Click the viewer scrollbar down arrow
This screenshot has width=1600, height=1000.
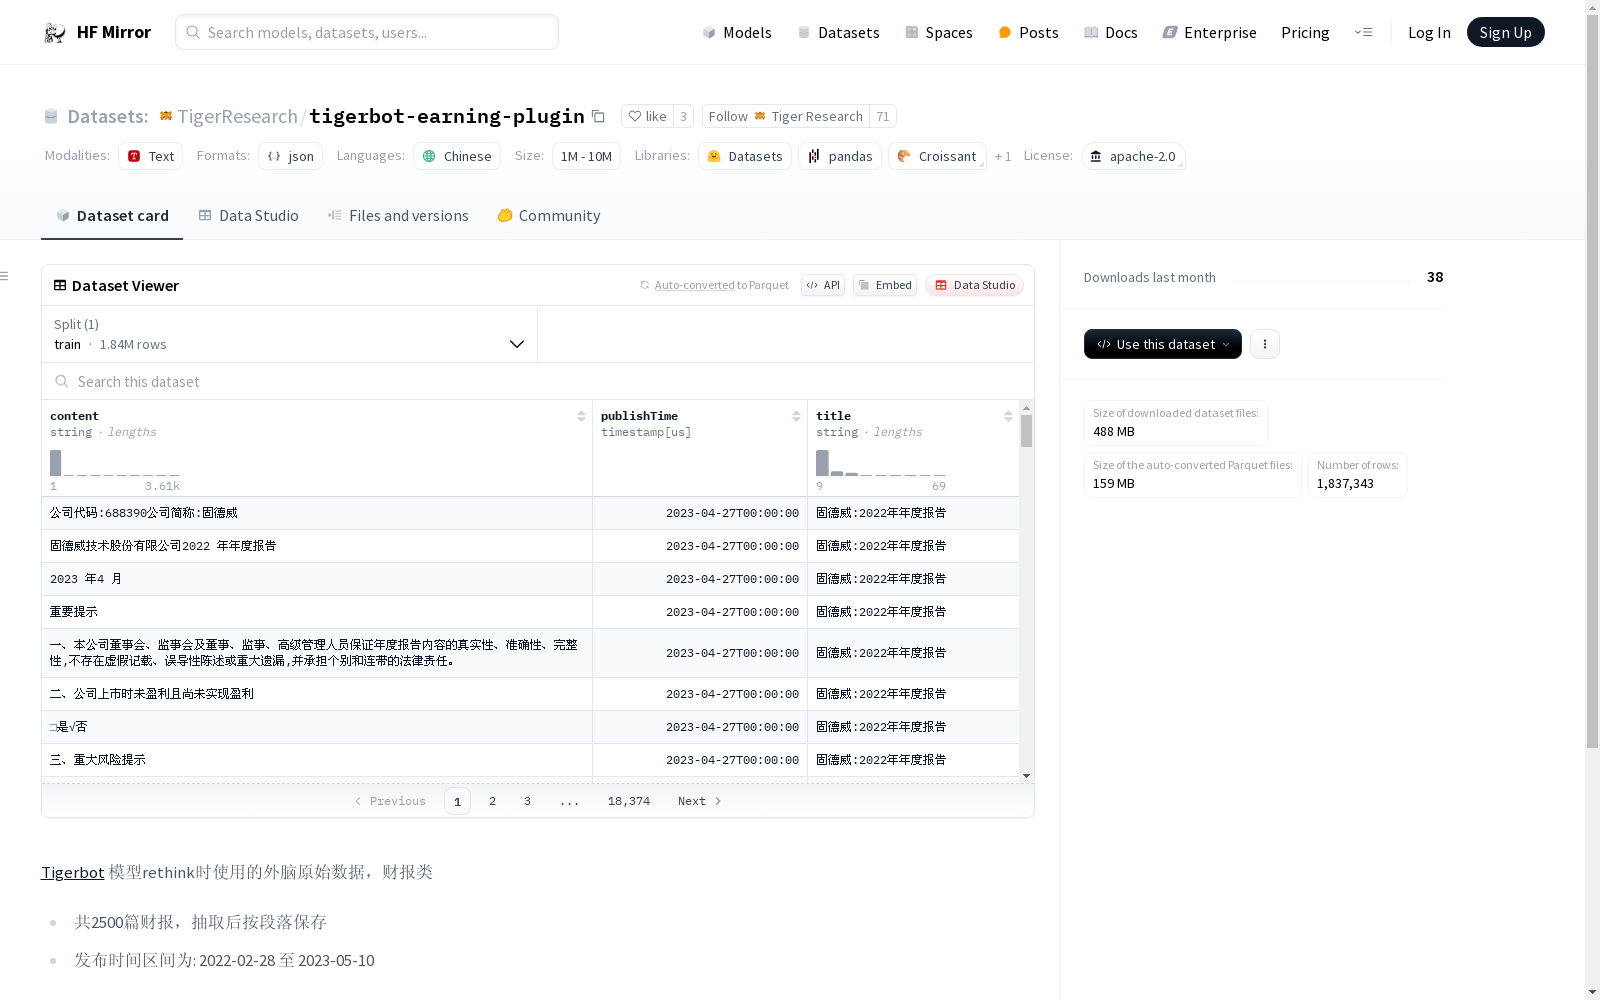(1026, 776)
